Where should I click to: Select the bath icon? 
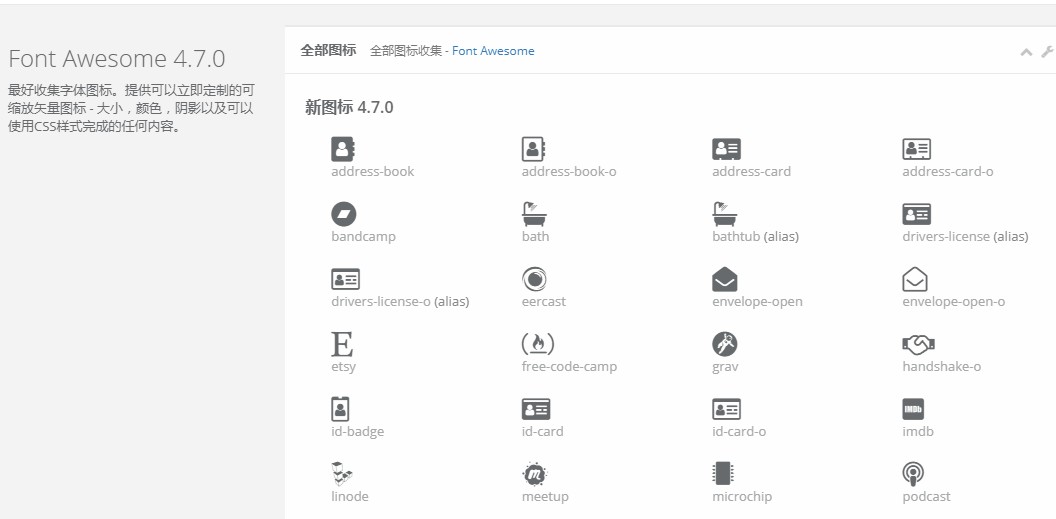[x=535, y=214]
